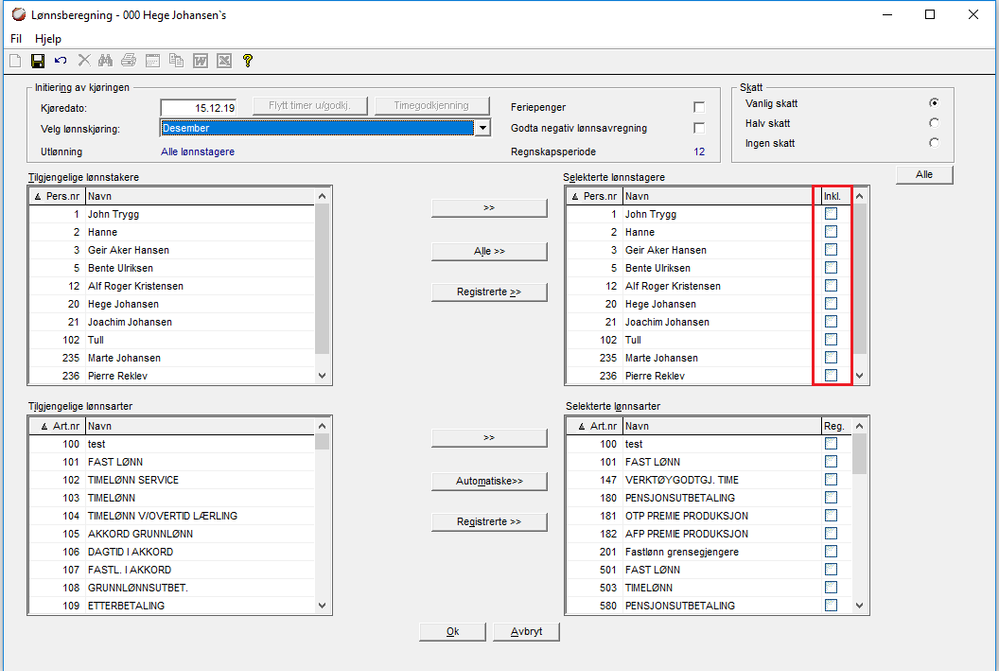Open search with the binoculars icon
Viewport: 999px width, 671px height.
tap(105, 61)
